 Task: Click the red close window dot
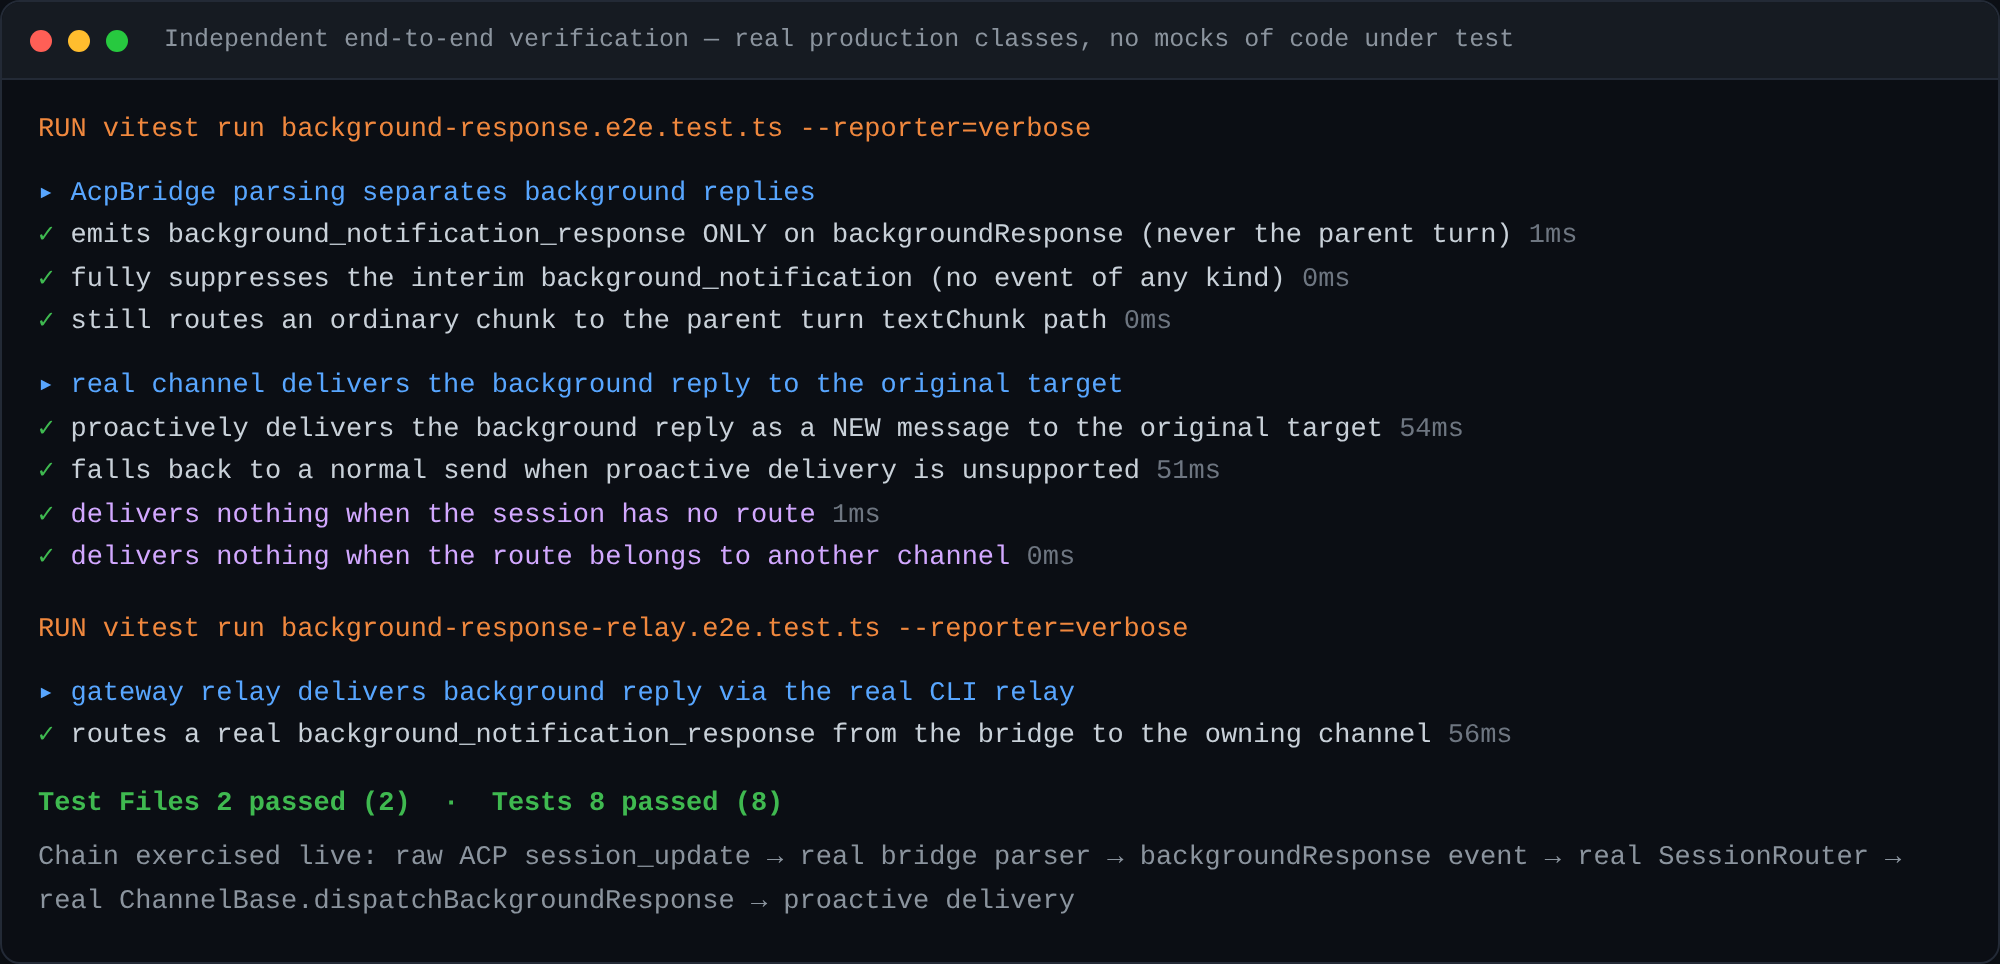[x=41, y=41]
